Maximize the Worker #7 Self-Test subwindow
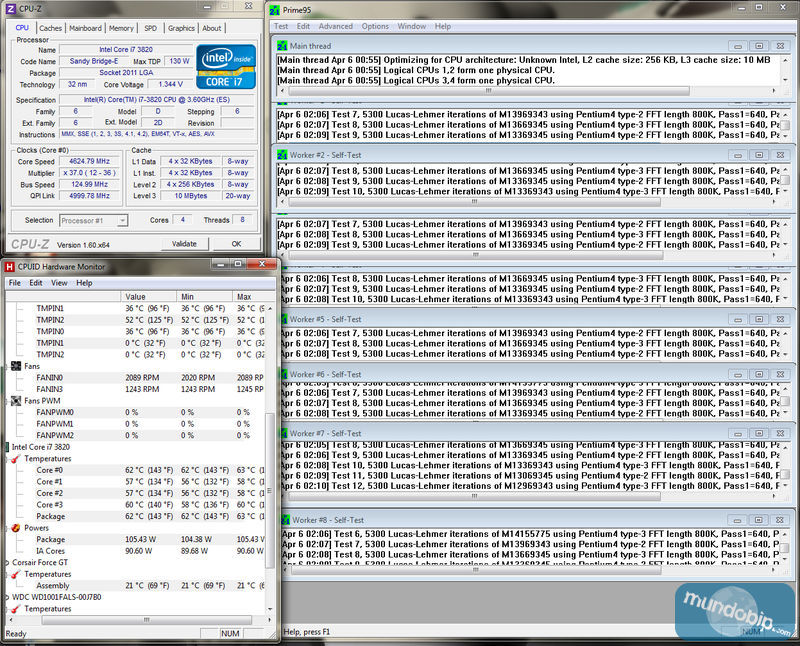This screenshot has width=800, height=646. pos(759,433)
